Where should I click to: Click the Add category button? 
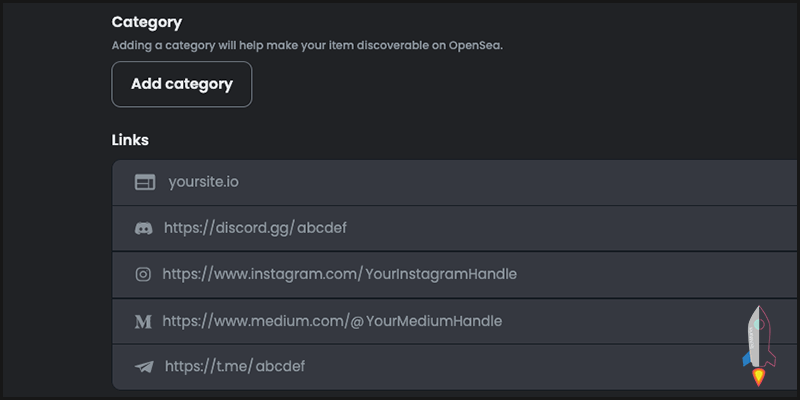[181, 84]
